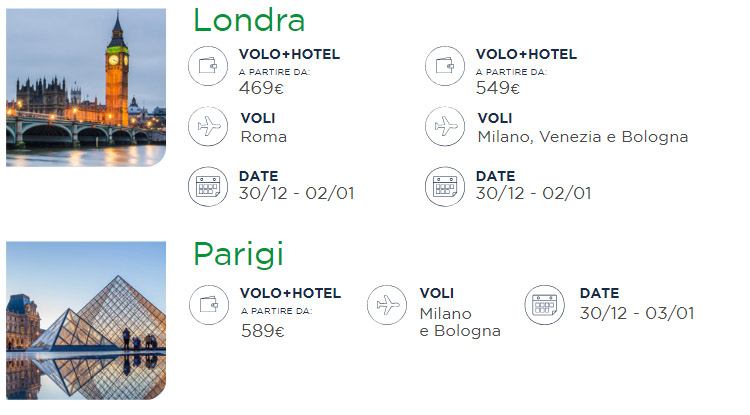Viewport: 750px width, 415px height.
Task: Open the Londra destination heading
Action: 249,21
